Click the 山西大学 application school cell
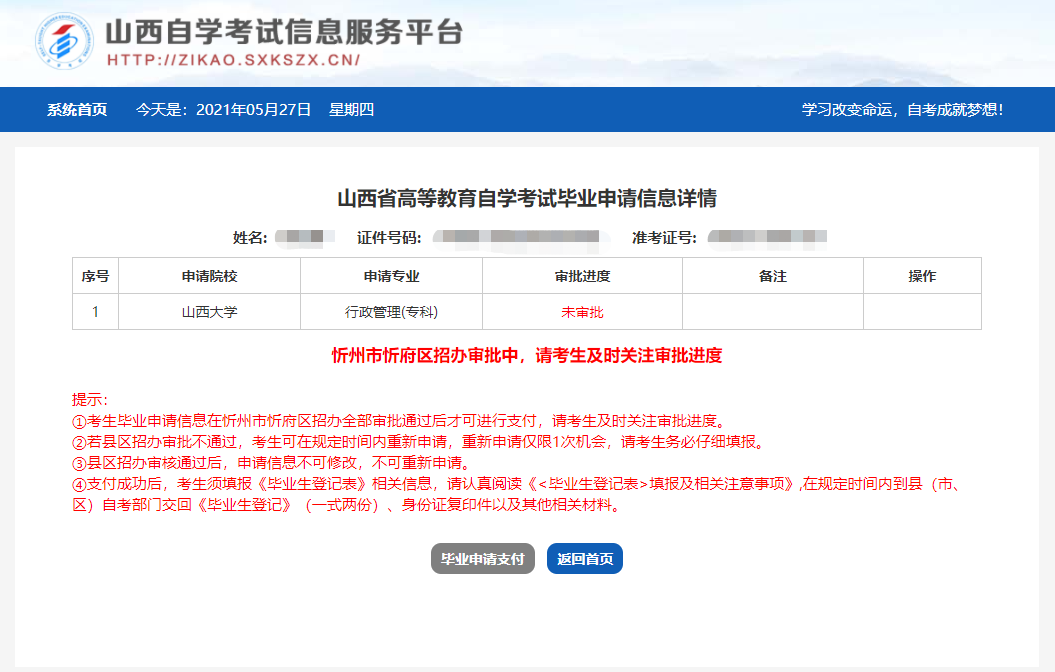 211,311
